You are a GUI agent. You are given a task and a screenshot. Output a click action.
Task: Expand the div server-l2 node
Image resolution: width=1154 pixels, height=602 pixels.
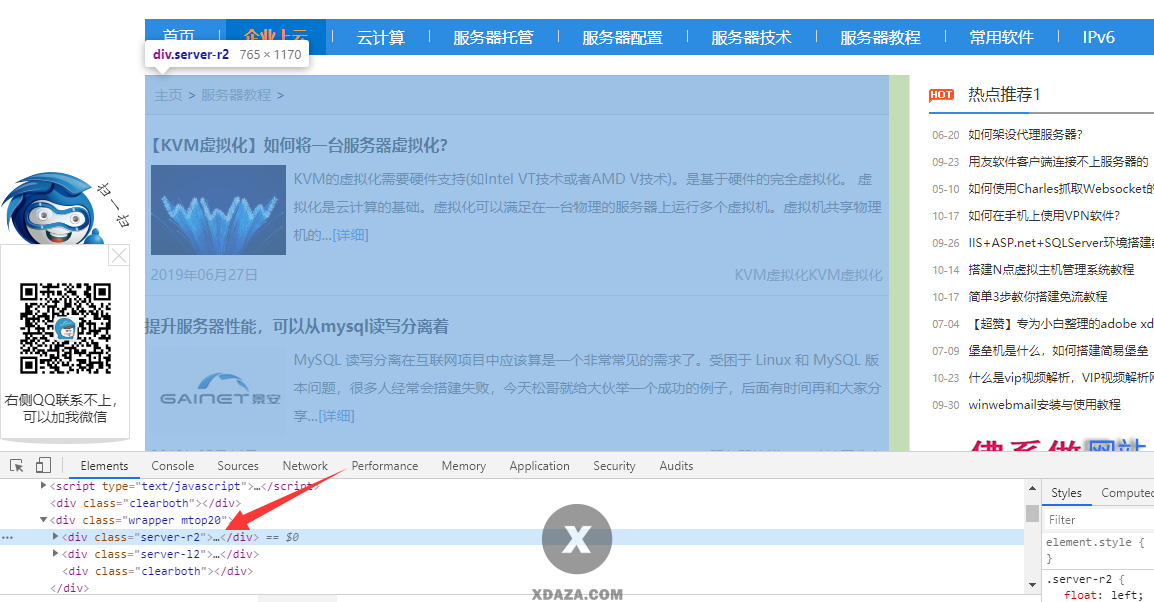[x=55, y=553]
